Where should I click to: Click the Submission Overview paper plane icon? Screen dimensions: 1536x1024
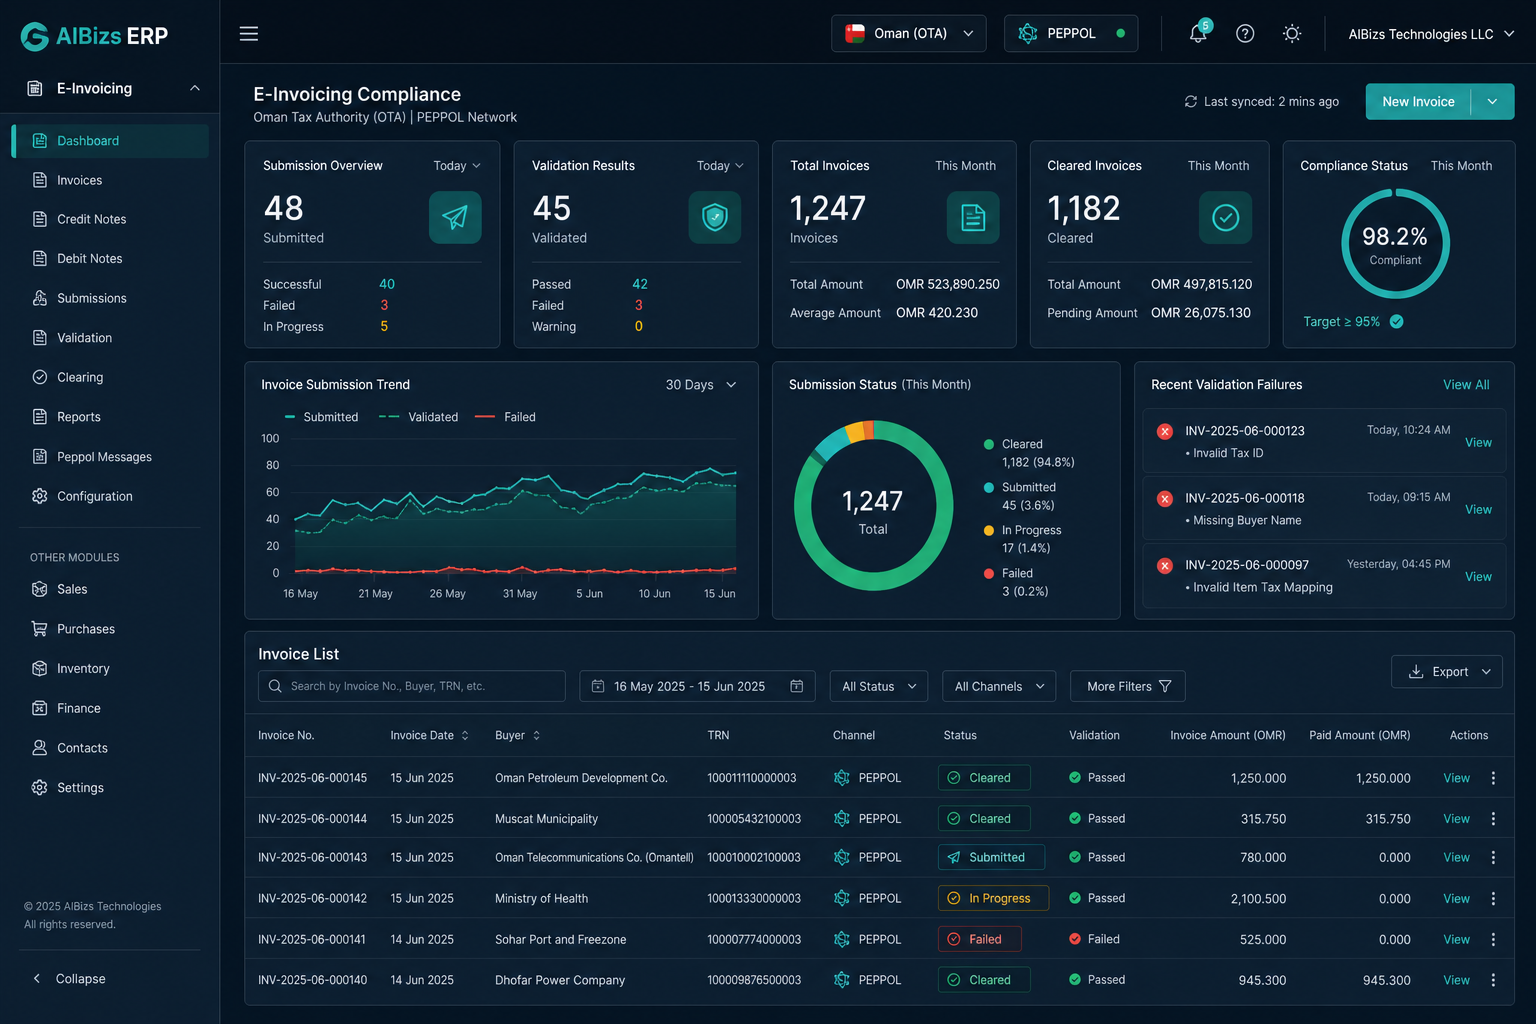point(455,217)
